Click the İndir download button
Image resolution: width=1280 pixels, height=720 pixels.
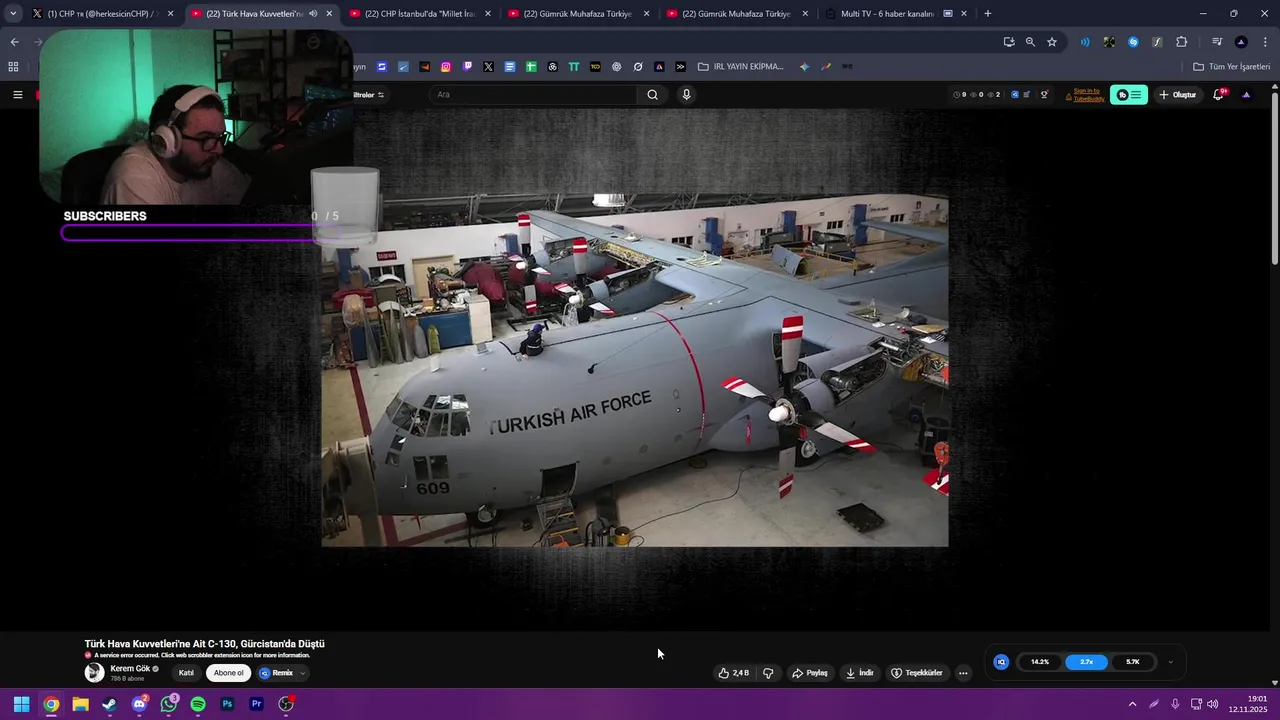coord(860,673)
